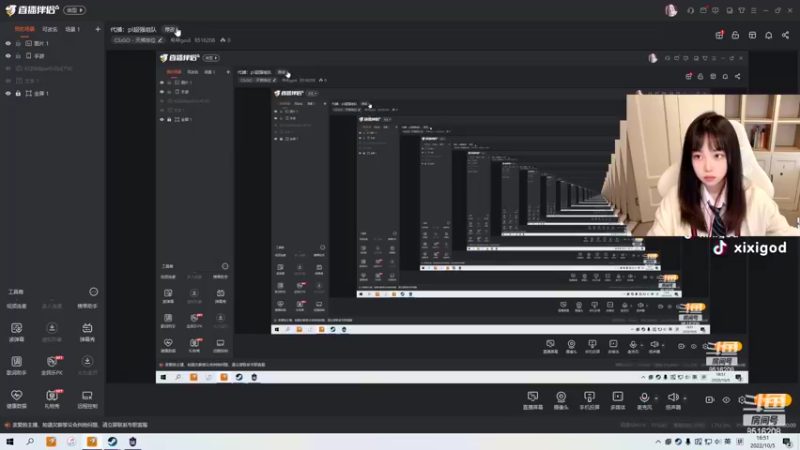The width and height of the screenshot is (800, 450).
Task: Expand the speaker options arrow
Action: pos(685,398)
